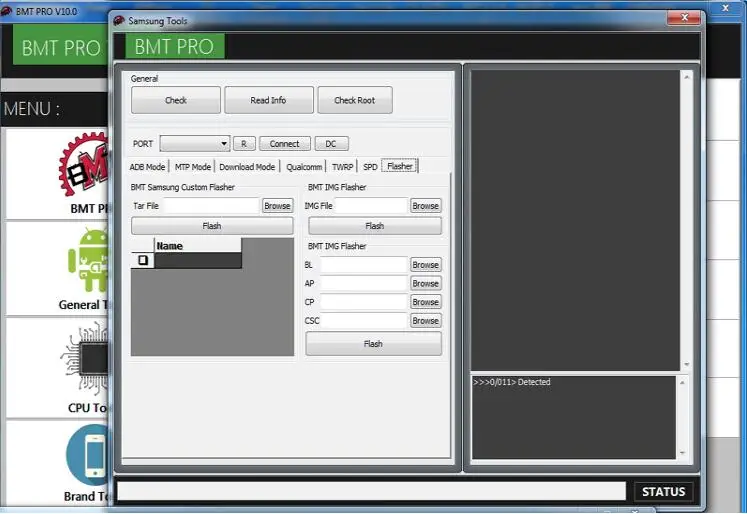Screen dimensions: 747x514
Task: Open the Download Mode tab
Action: [247, 167]
